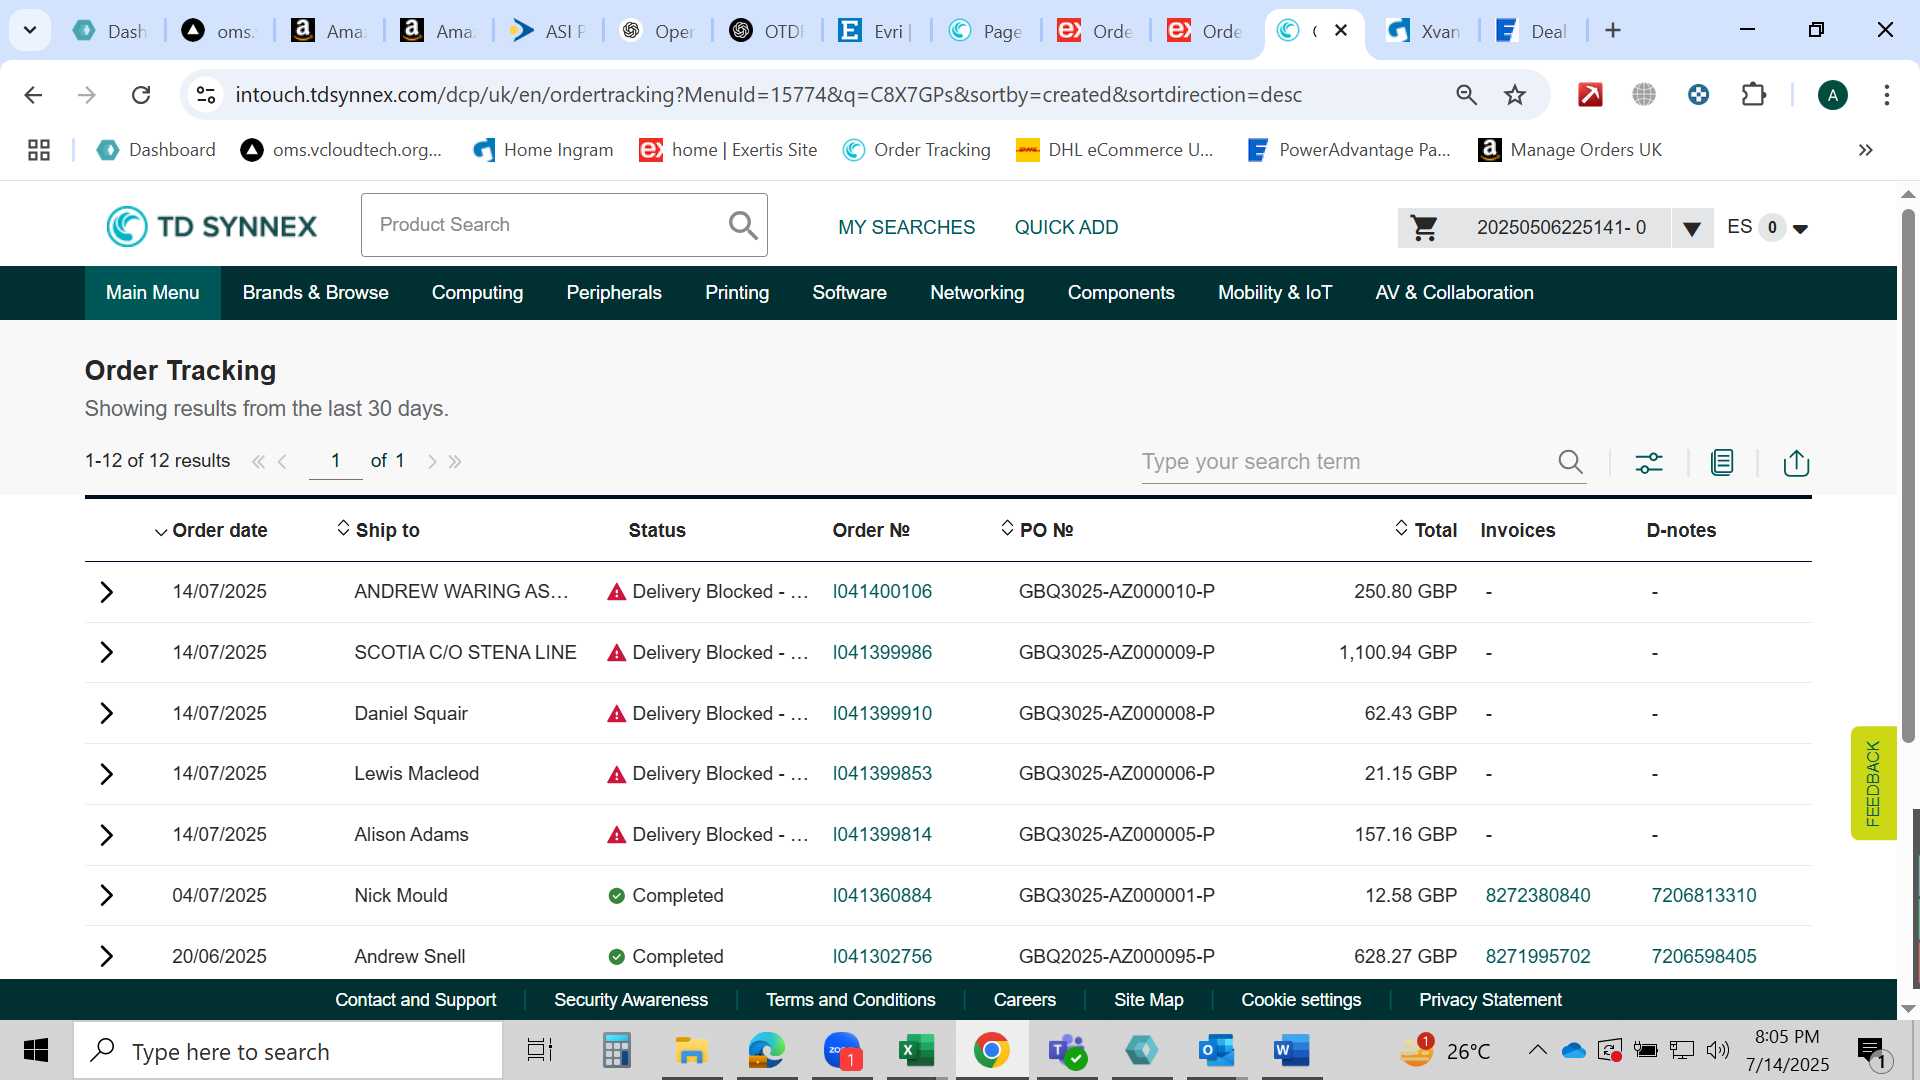
Task: Open Excel from the taskbar
Action: [915, 1051]
